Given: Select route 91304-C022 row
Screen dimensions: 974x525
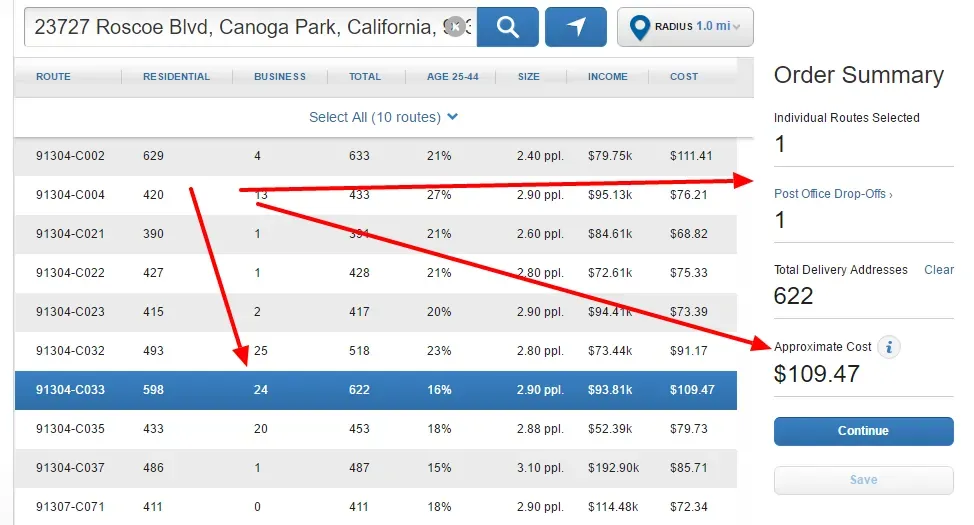Looking at the screenshot, I should [375, 273].
